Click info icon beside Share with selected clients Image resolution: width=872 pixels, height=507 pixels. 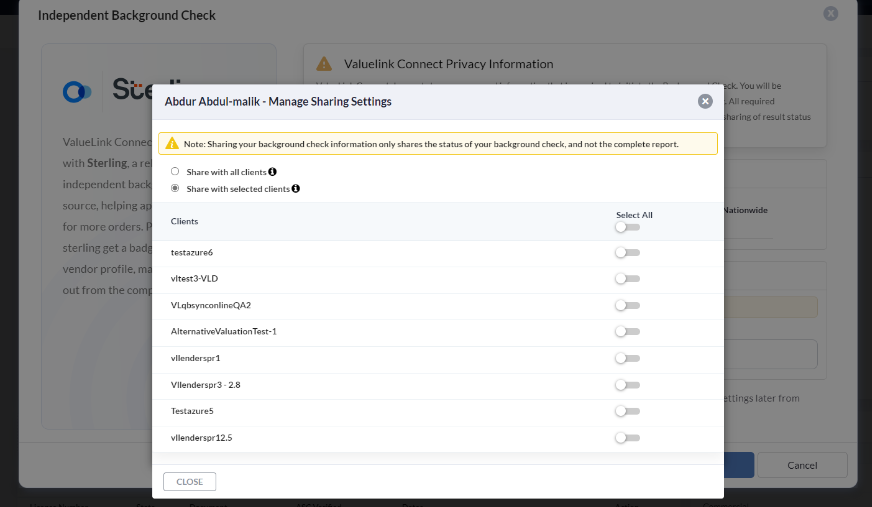296,188
